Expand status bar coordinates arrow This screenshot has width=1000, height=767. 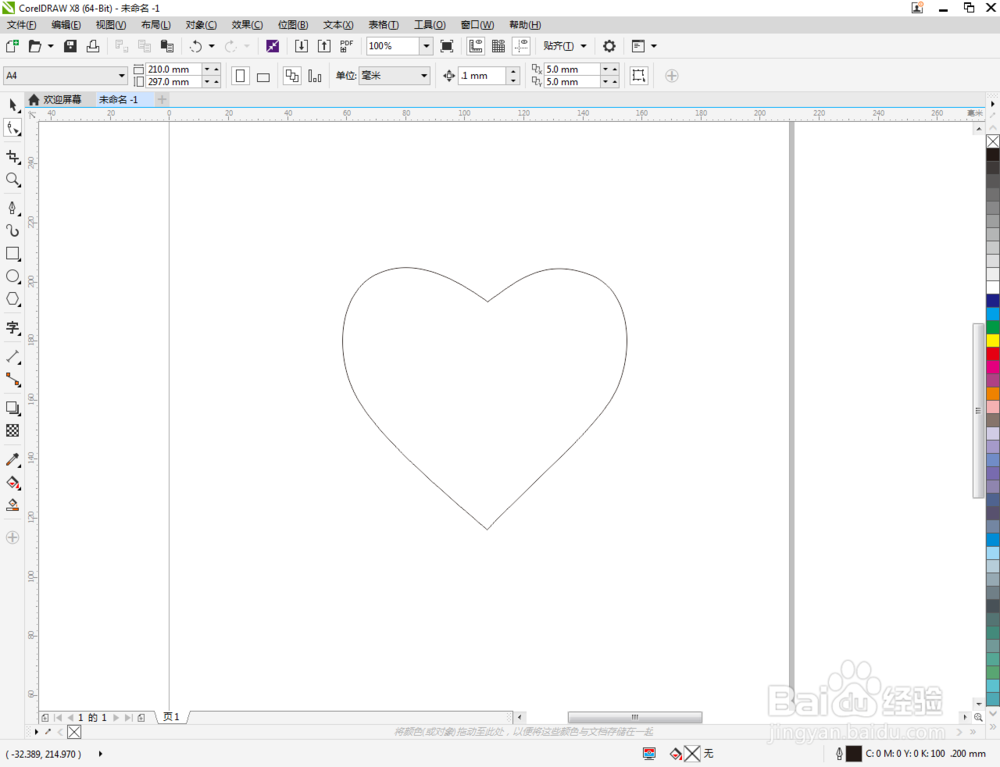[x=101, y=754]
